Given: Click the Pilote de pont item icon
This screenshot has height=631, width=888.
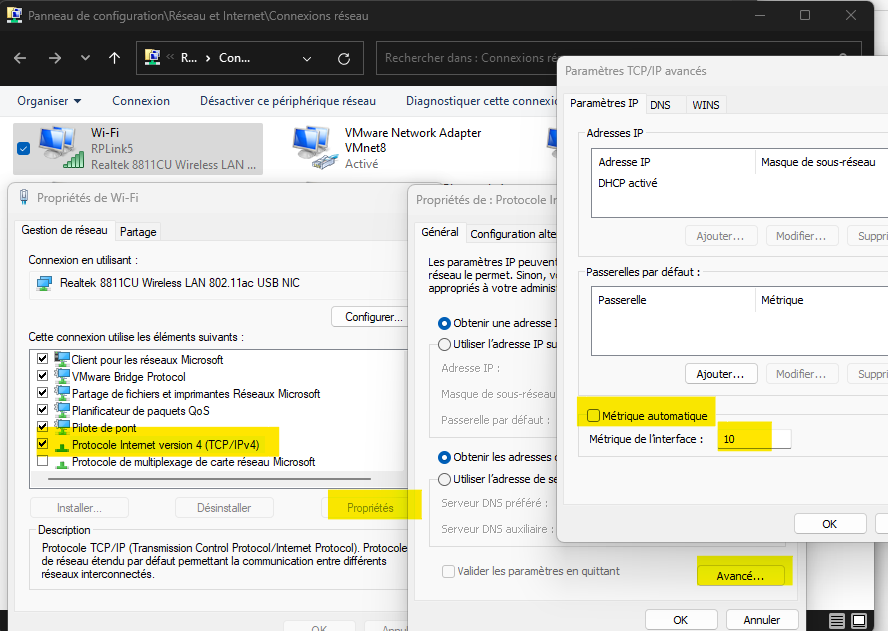Looking at the screenshot, I should 62,427.
